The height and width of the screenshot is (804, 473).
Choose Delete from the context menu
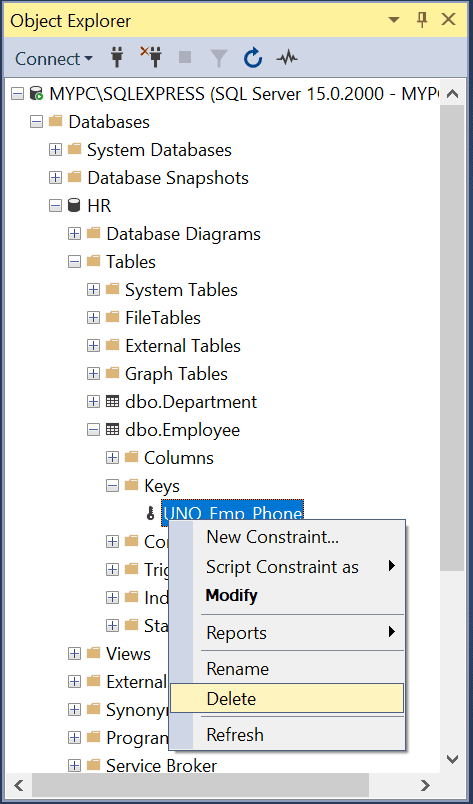287,698
